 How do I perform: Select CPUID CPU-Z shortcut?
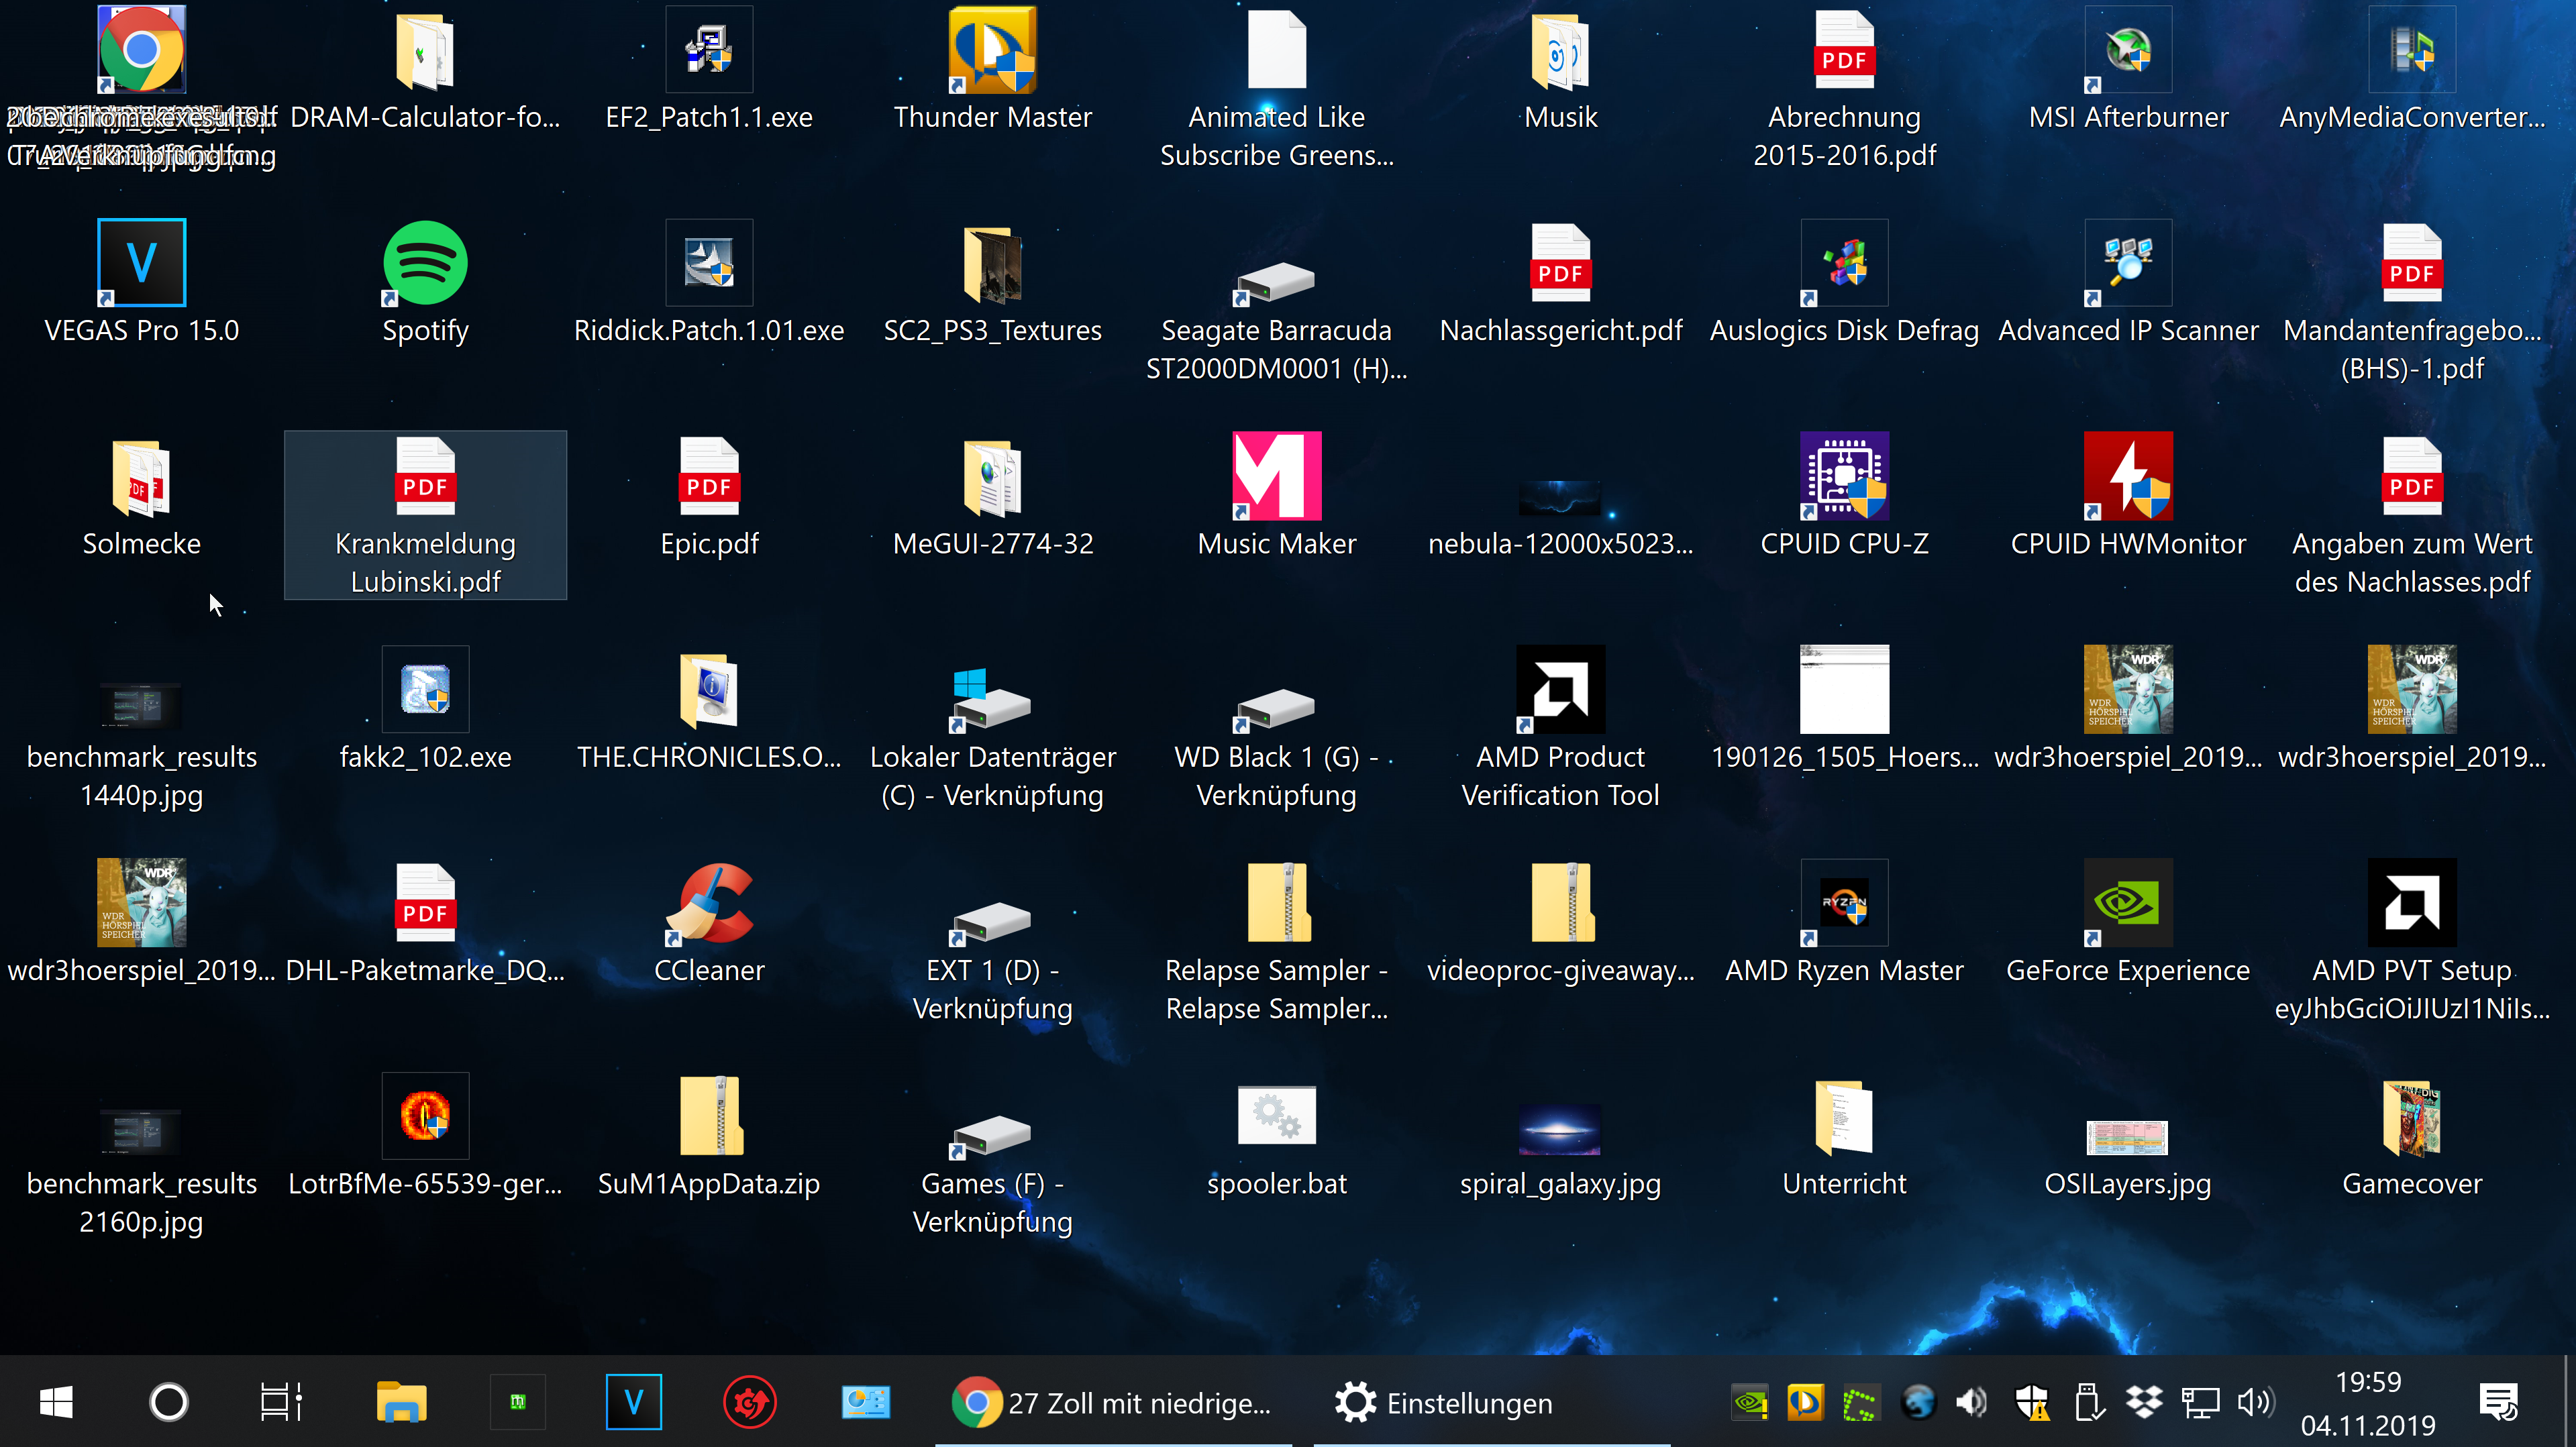1844,477
